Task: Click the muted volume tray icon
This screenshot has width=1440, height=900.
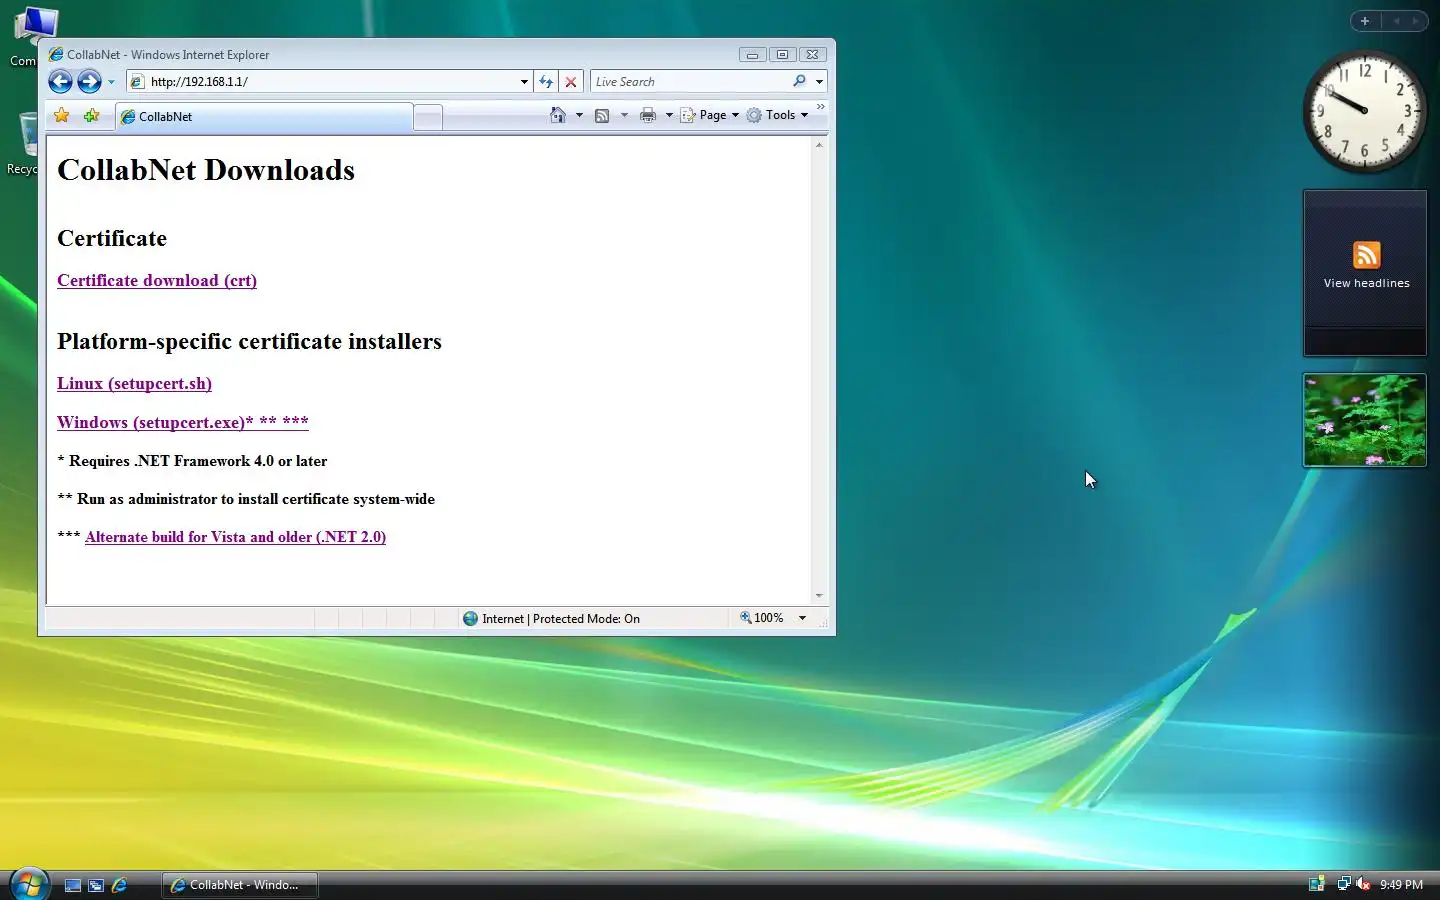Action: (1362, 884)
